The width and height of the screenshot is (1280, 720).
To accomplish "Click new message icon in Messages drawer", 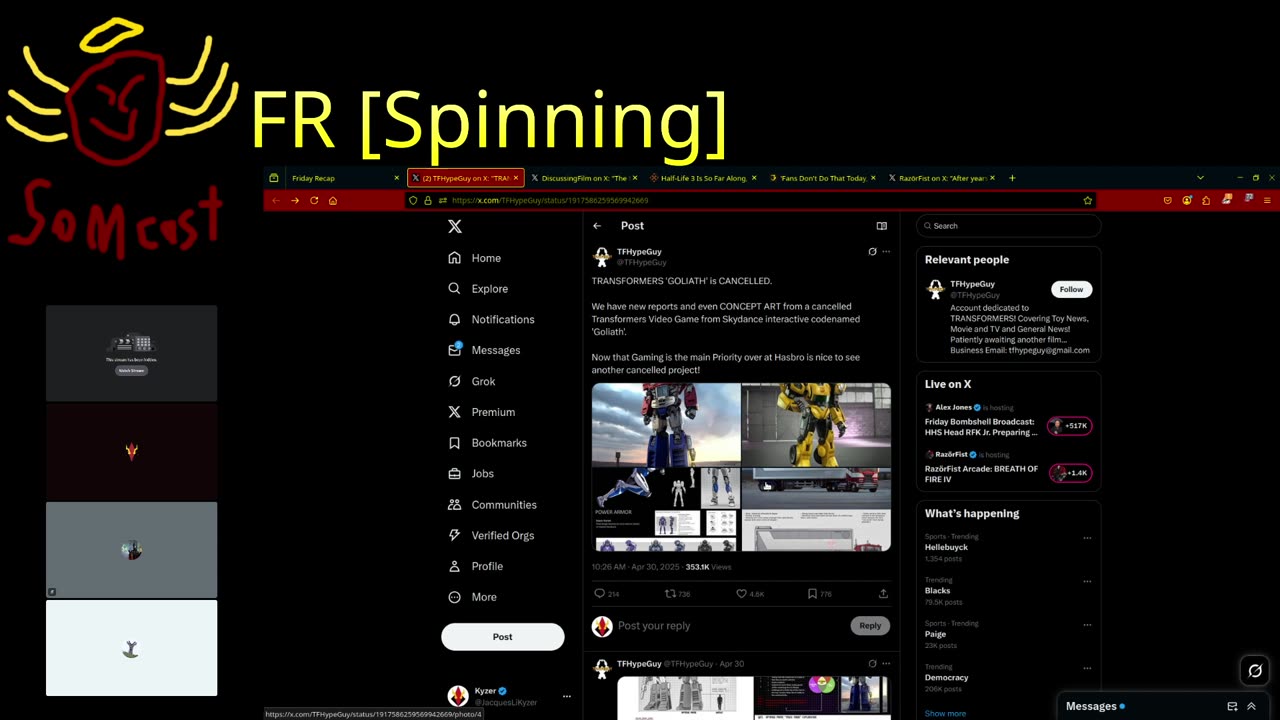I will pyautogui.click(x=1232, y=706).
